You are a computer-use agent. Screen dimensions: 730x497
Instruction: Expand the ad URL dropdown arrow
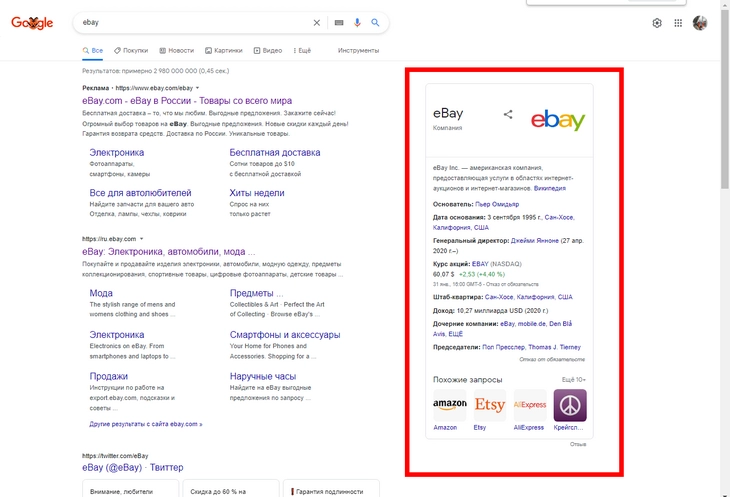tap(197, 88)
